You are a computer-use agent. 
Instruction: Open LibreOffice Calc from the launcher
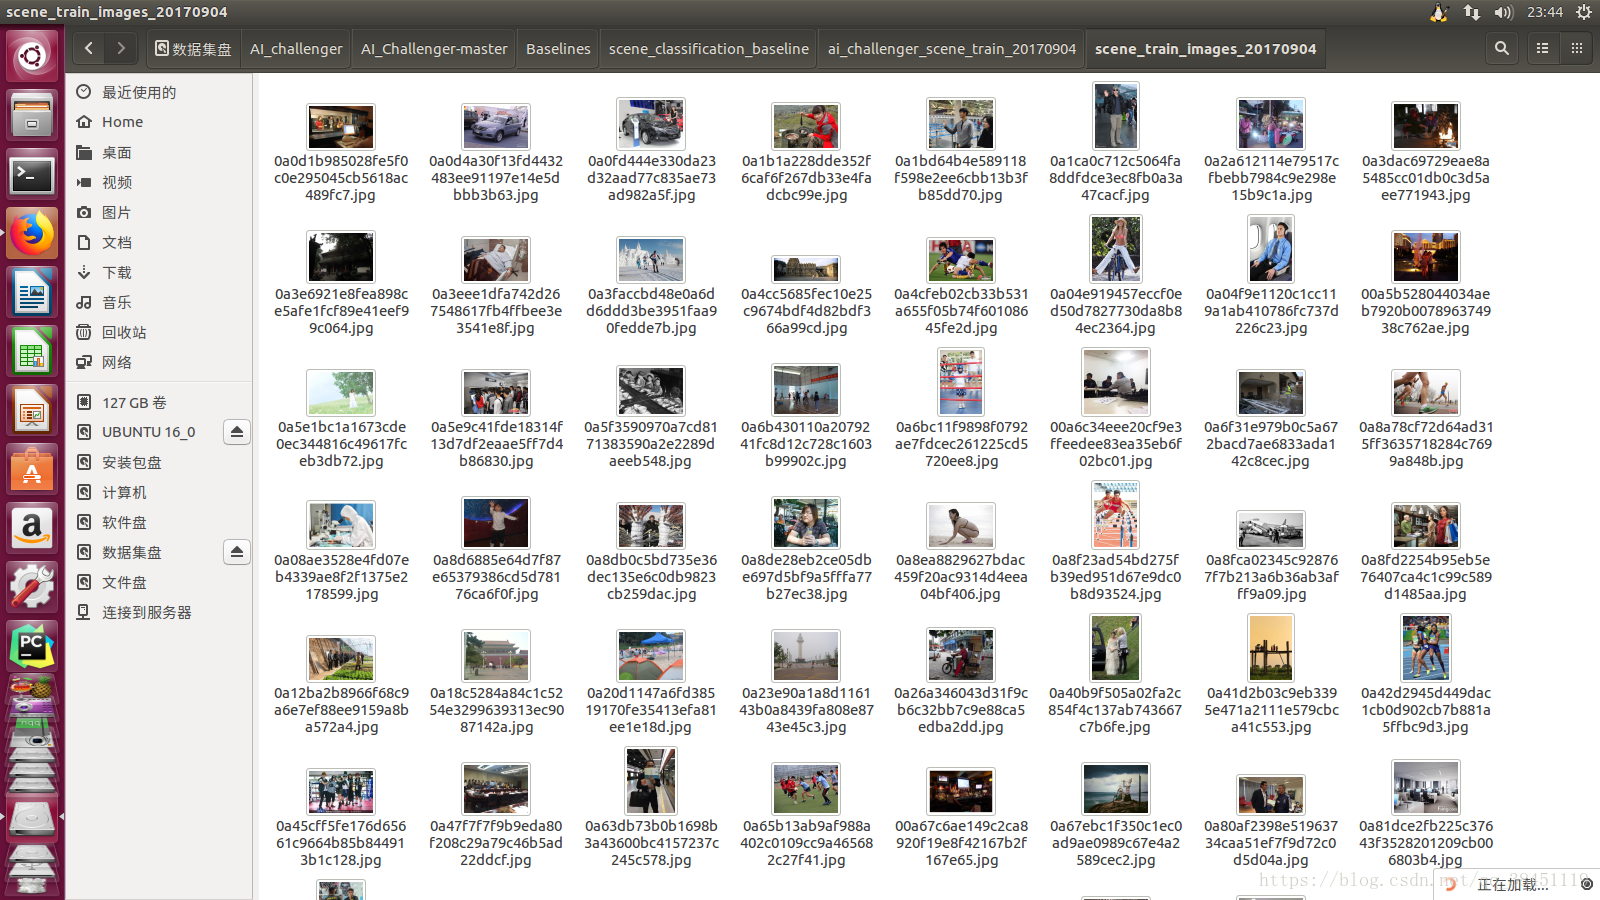pos(32,353)
